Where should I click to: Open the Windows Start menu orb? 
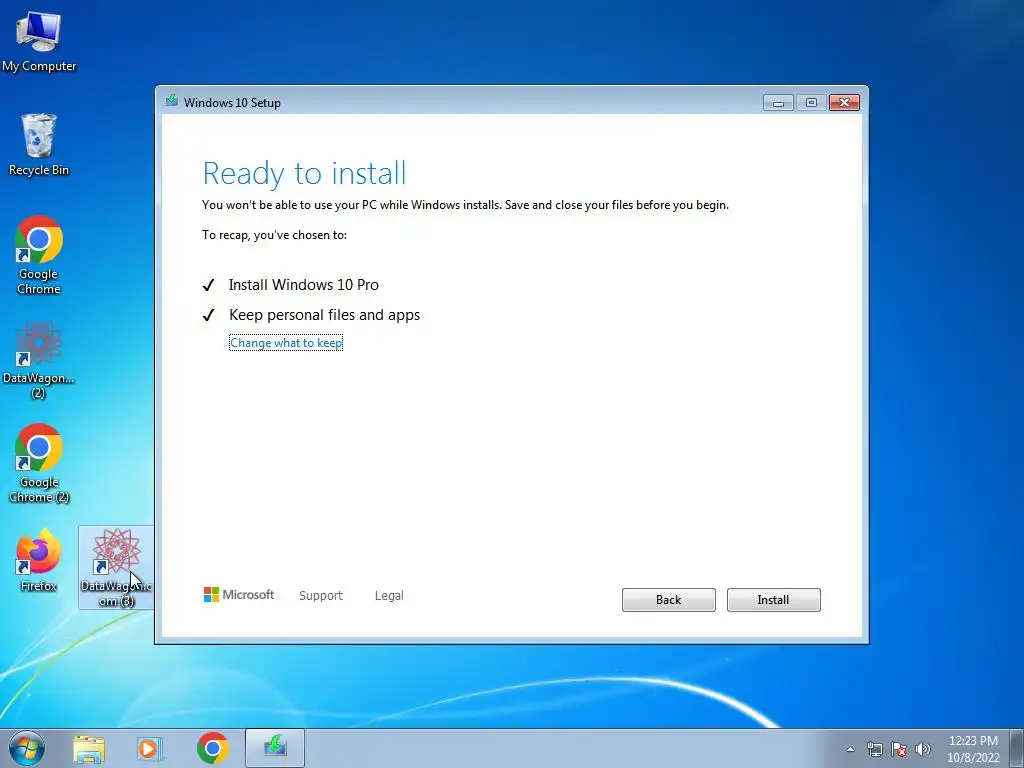(27, 748)
